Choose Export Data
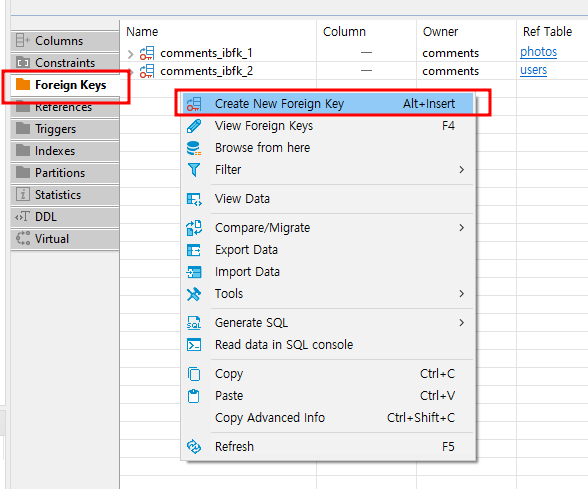The height and width of the screenshot is (489, 588). (328, 250)
